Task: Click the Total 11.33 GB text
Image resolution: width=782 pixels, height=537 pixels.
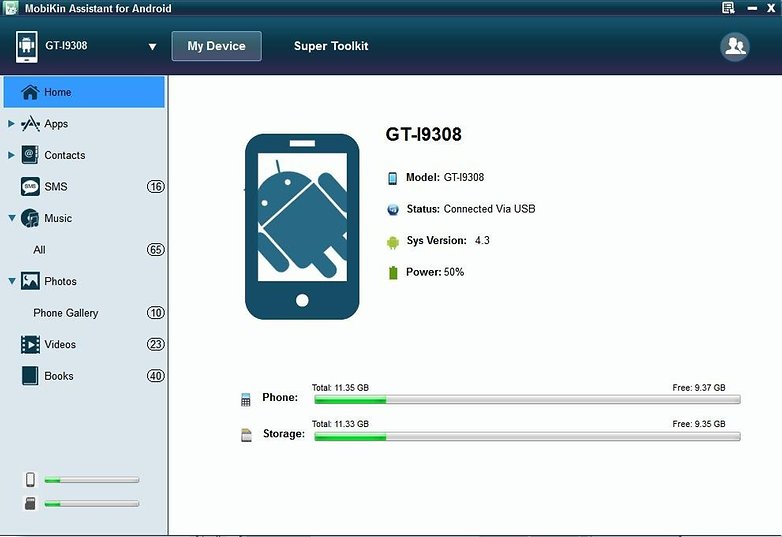Action: [340, 424]
